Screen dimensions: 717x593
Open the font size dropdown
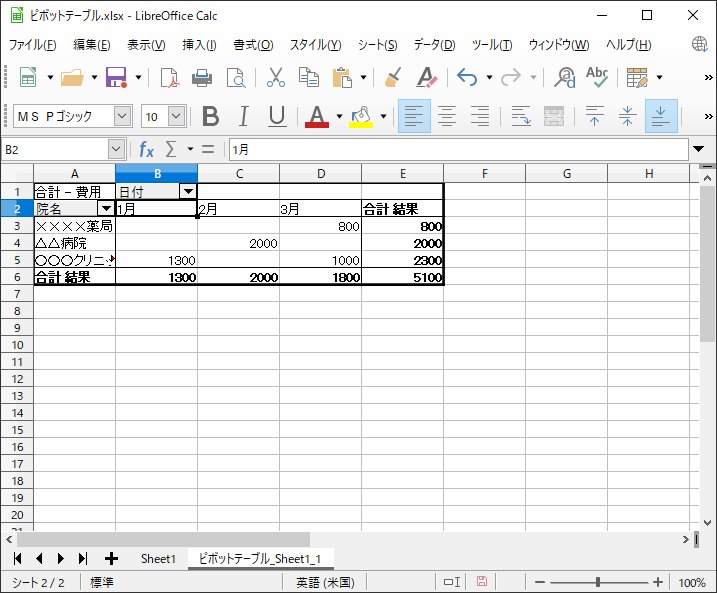pos(177,116)
